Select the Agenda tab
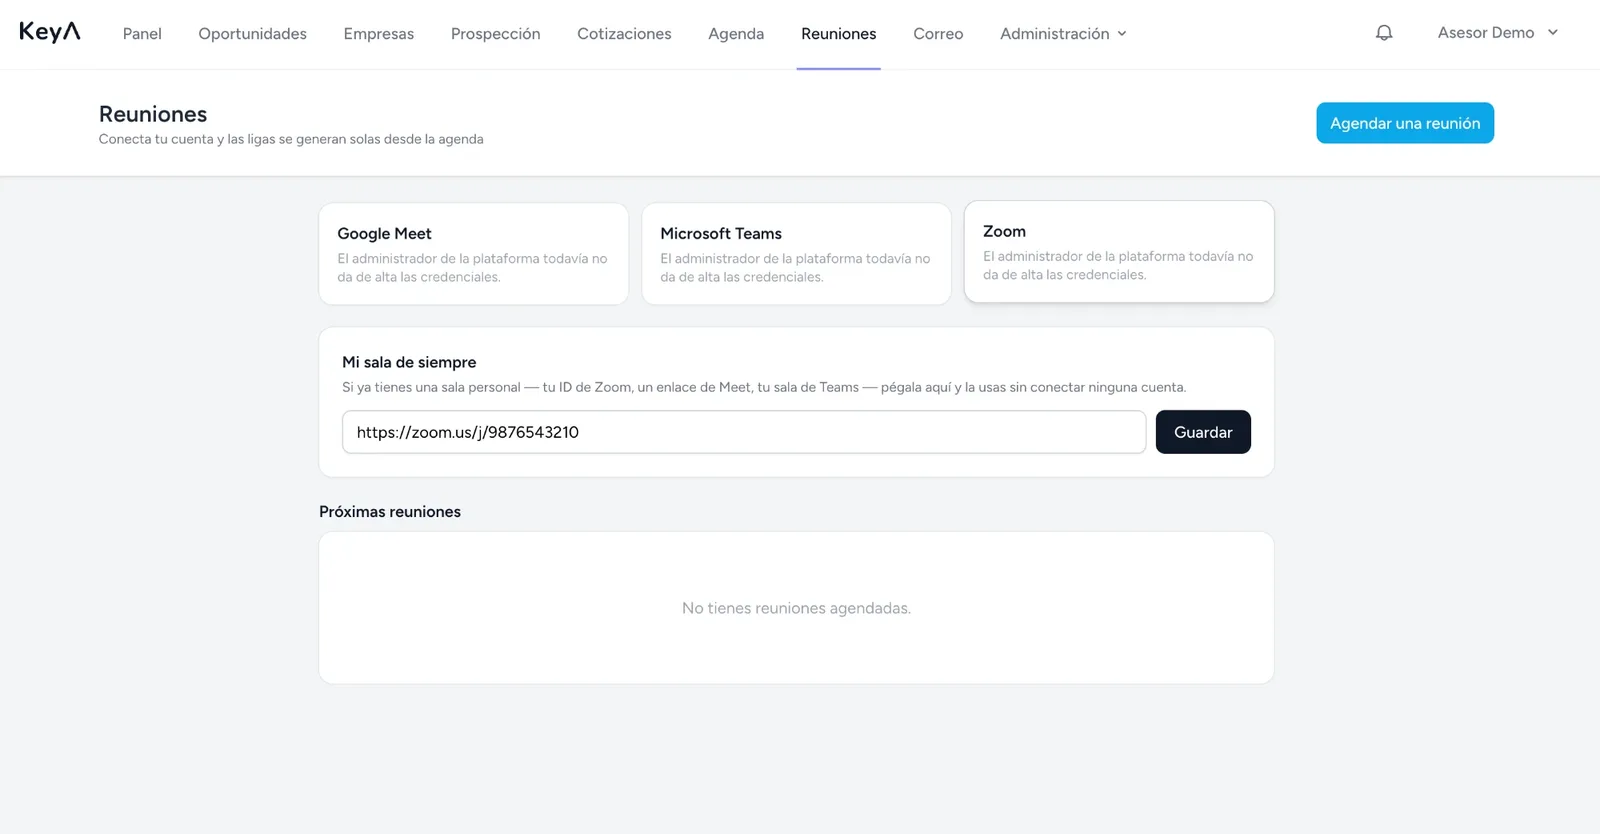 pos(736,34)
